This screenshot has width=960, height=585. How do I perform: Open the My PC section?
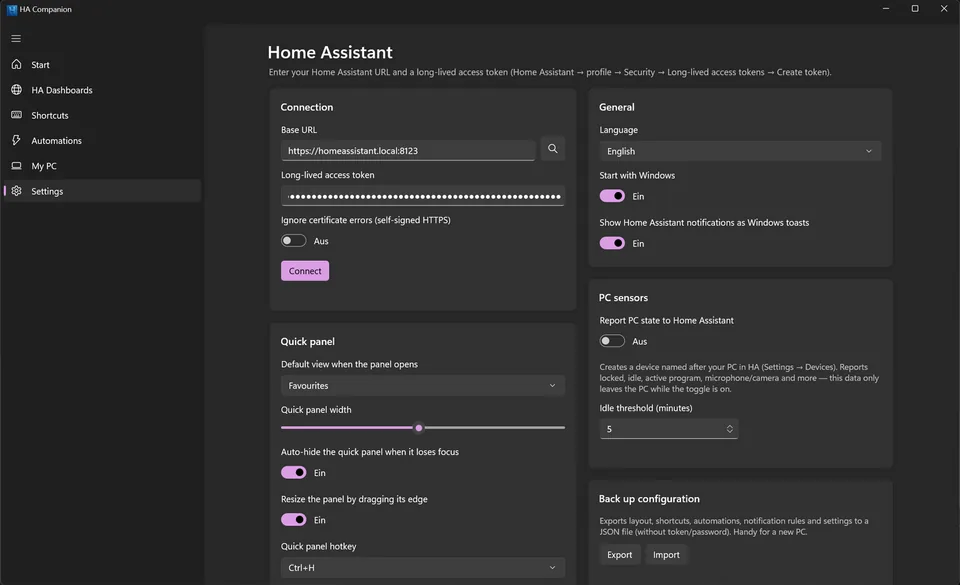click(102, 166)
